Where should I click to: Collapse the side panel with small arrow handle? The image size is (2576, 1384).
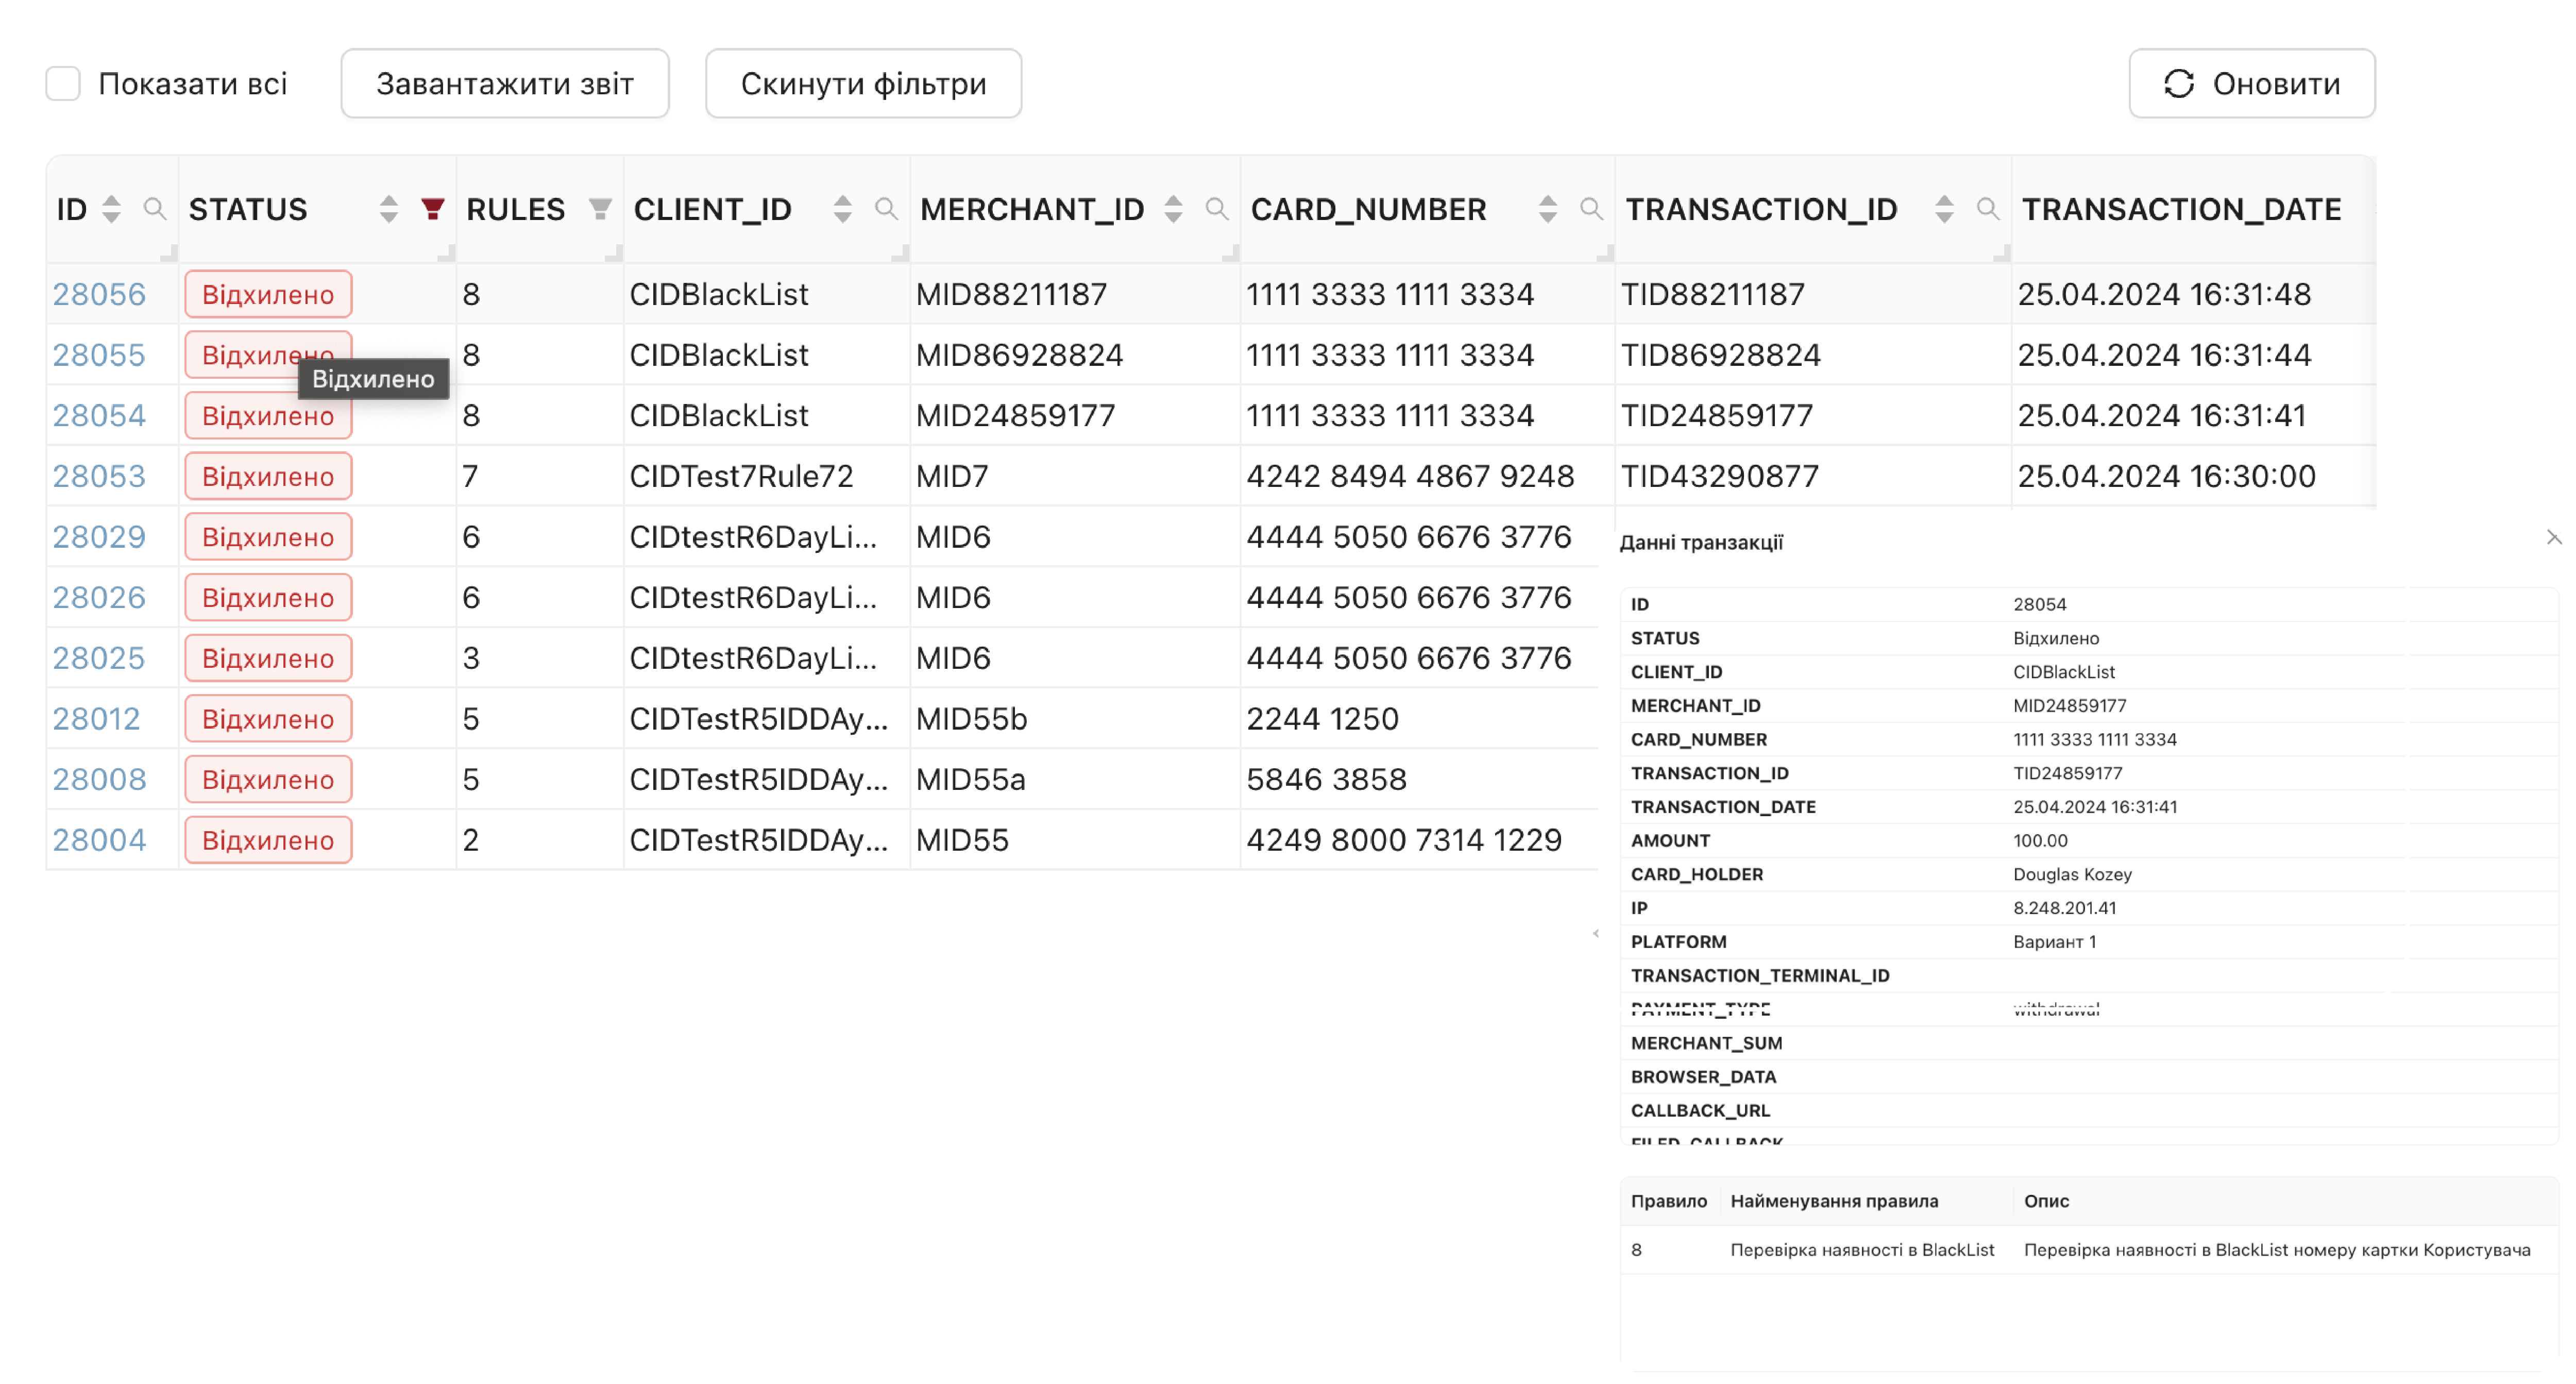pyautogui.click(x=1596, y=934)
